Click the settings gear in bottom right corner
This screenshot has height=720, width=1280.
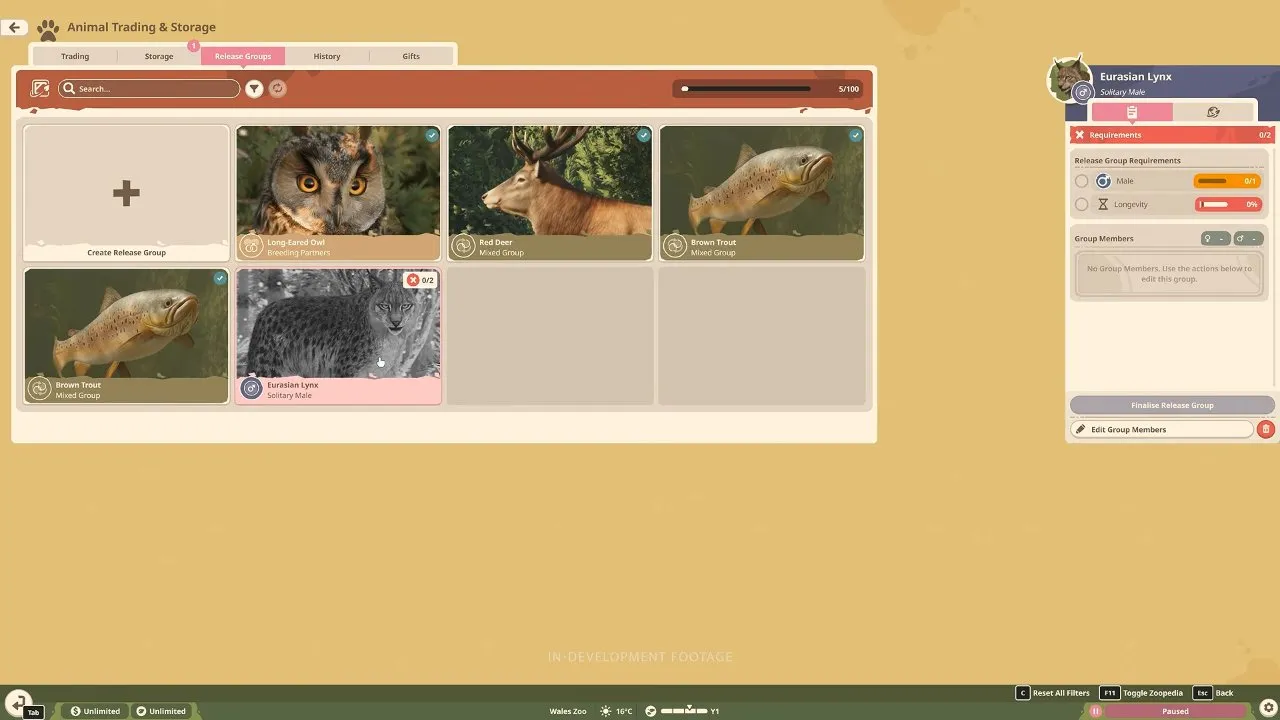[1268, 708]
